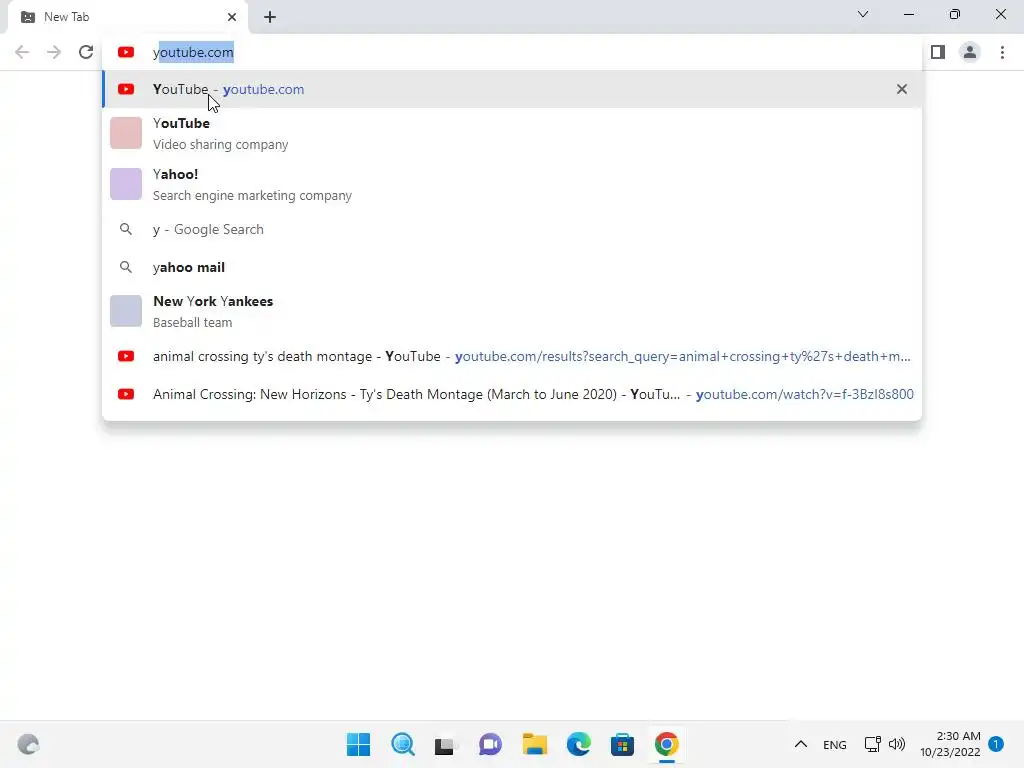Click the ENG language indicator

click(835, 744)
